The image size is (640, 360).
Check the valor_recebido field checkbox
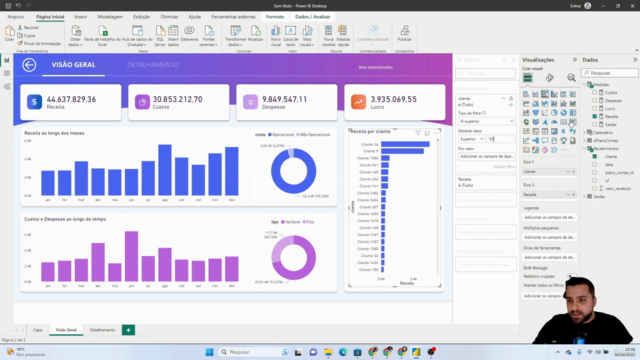[595, 188]
